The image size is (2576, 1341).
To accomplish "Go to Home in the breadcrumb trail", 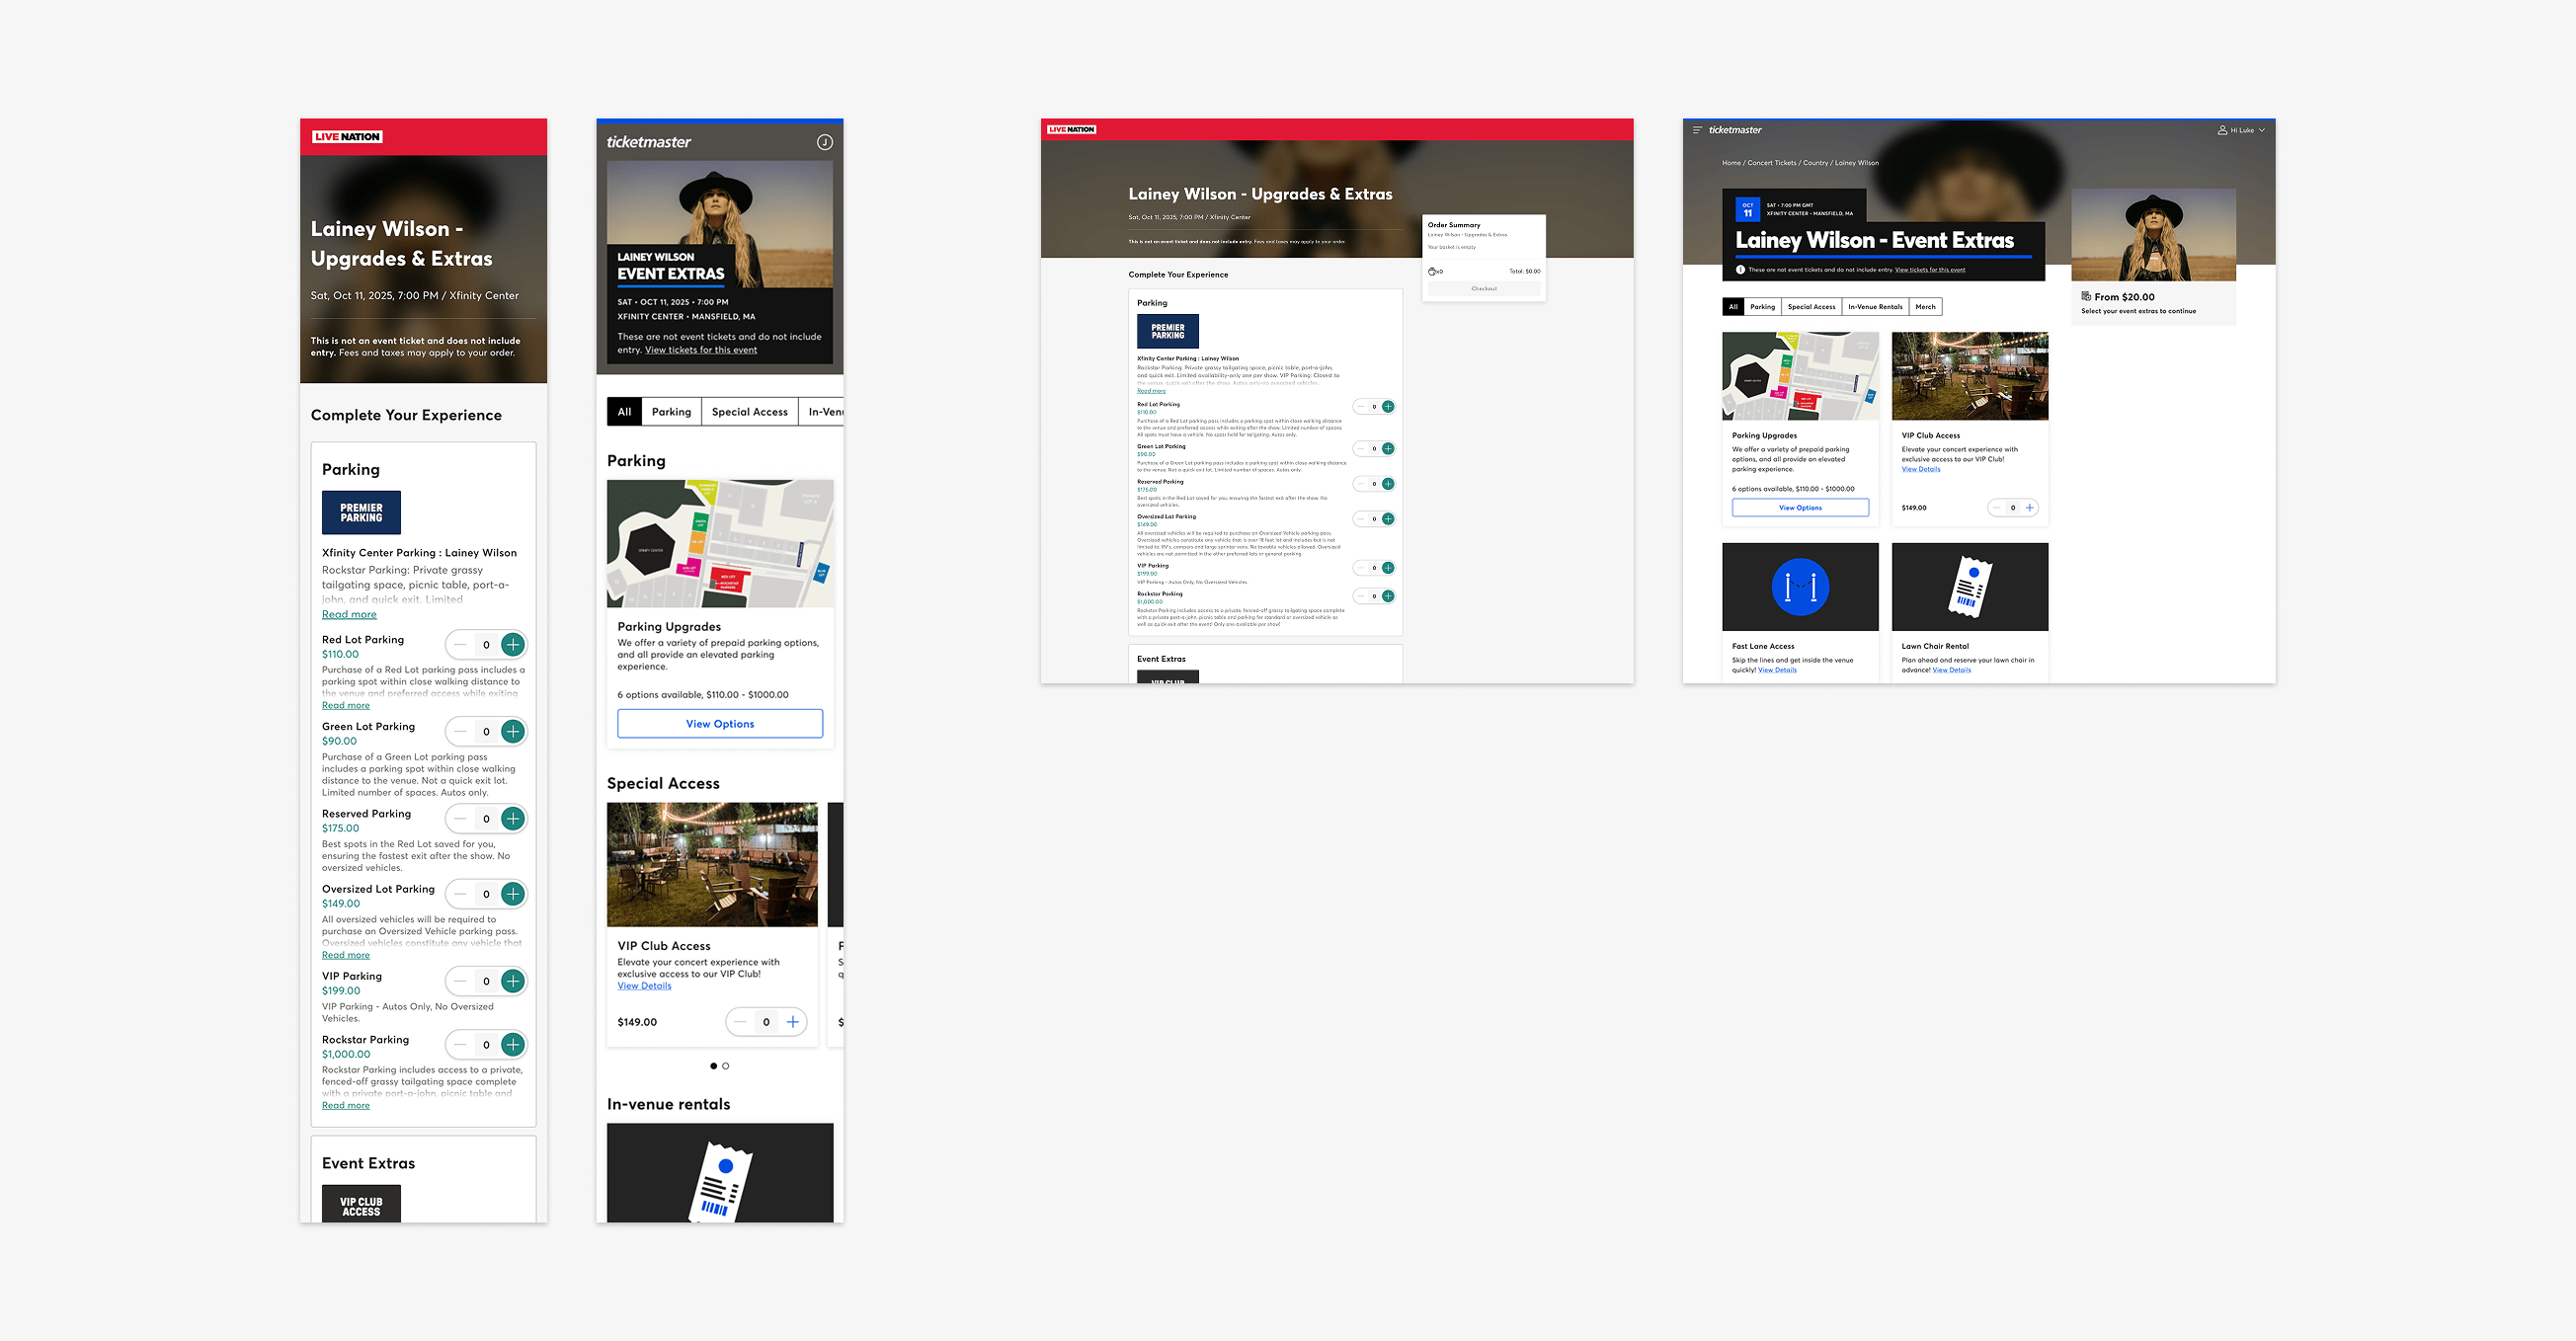I will pyautogui.click(x=1731, y=163).
